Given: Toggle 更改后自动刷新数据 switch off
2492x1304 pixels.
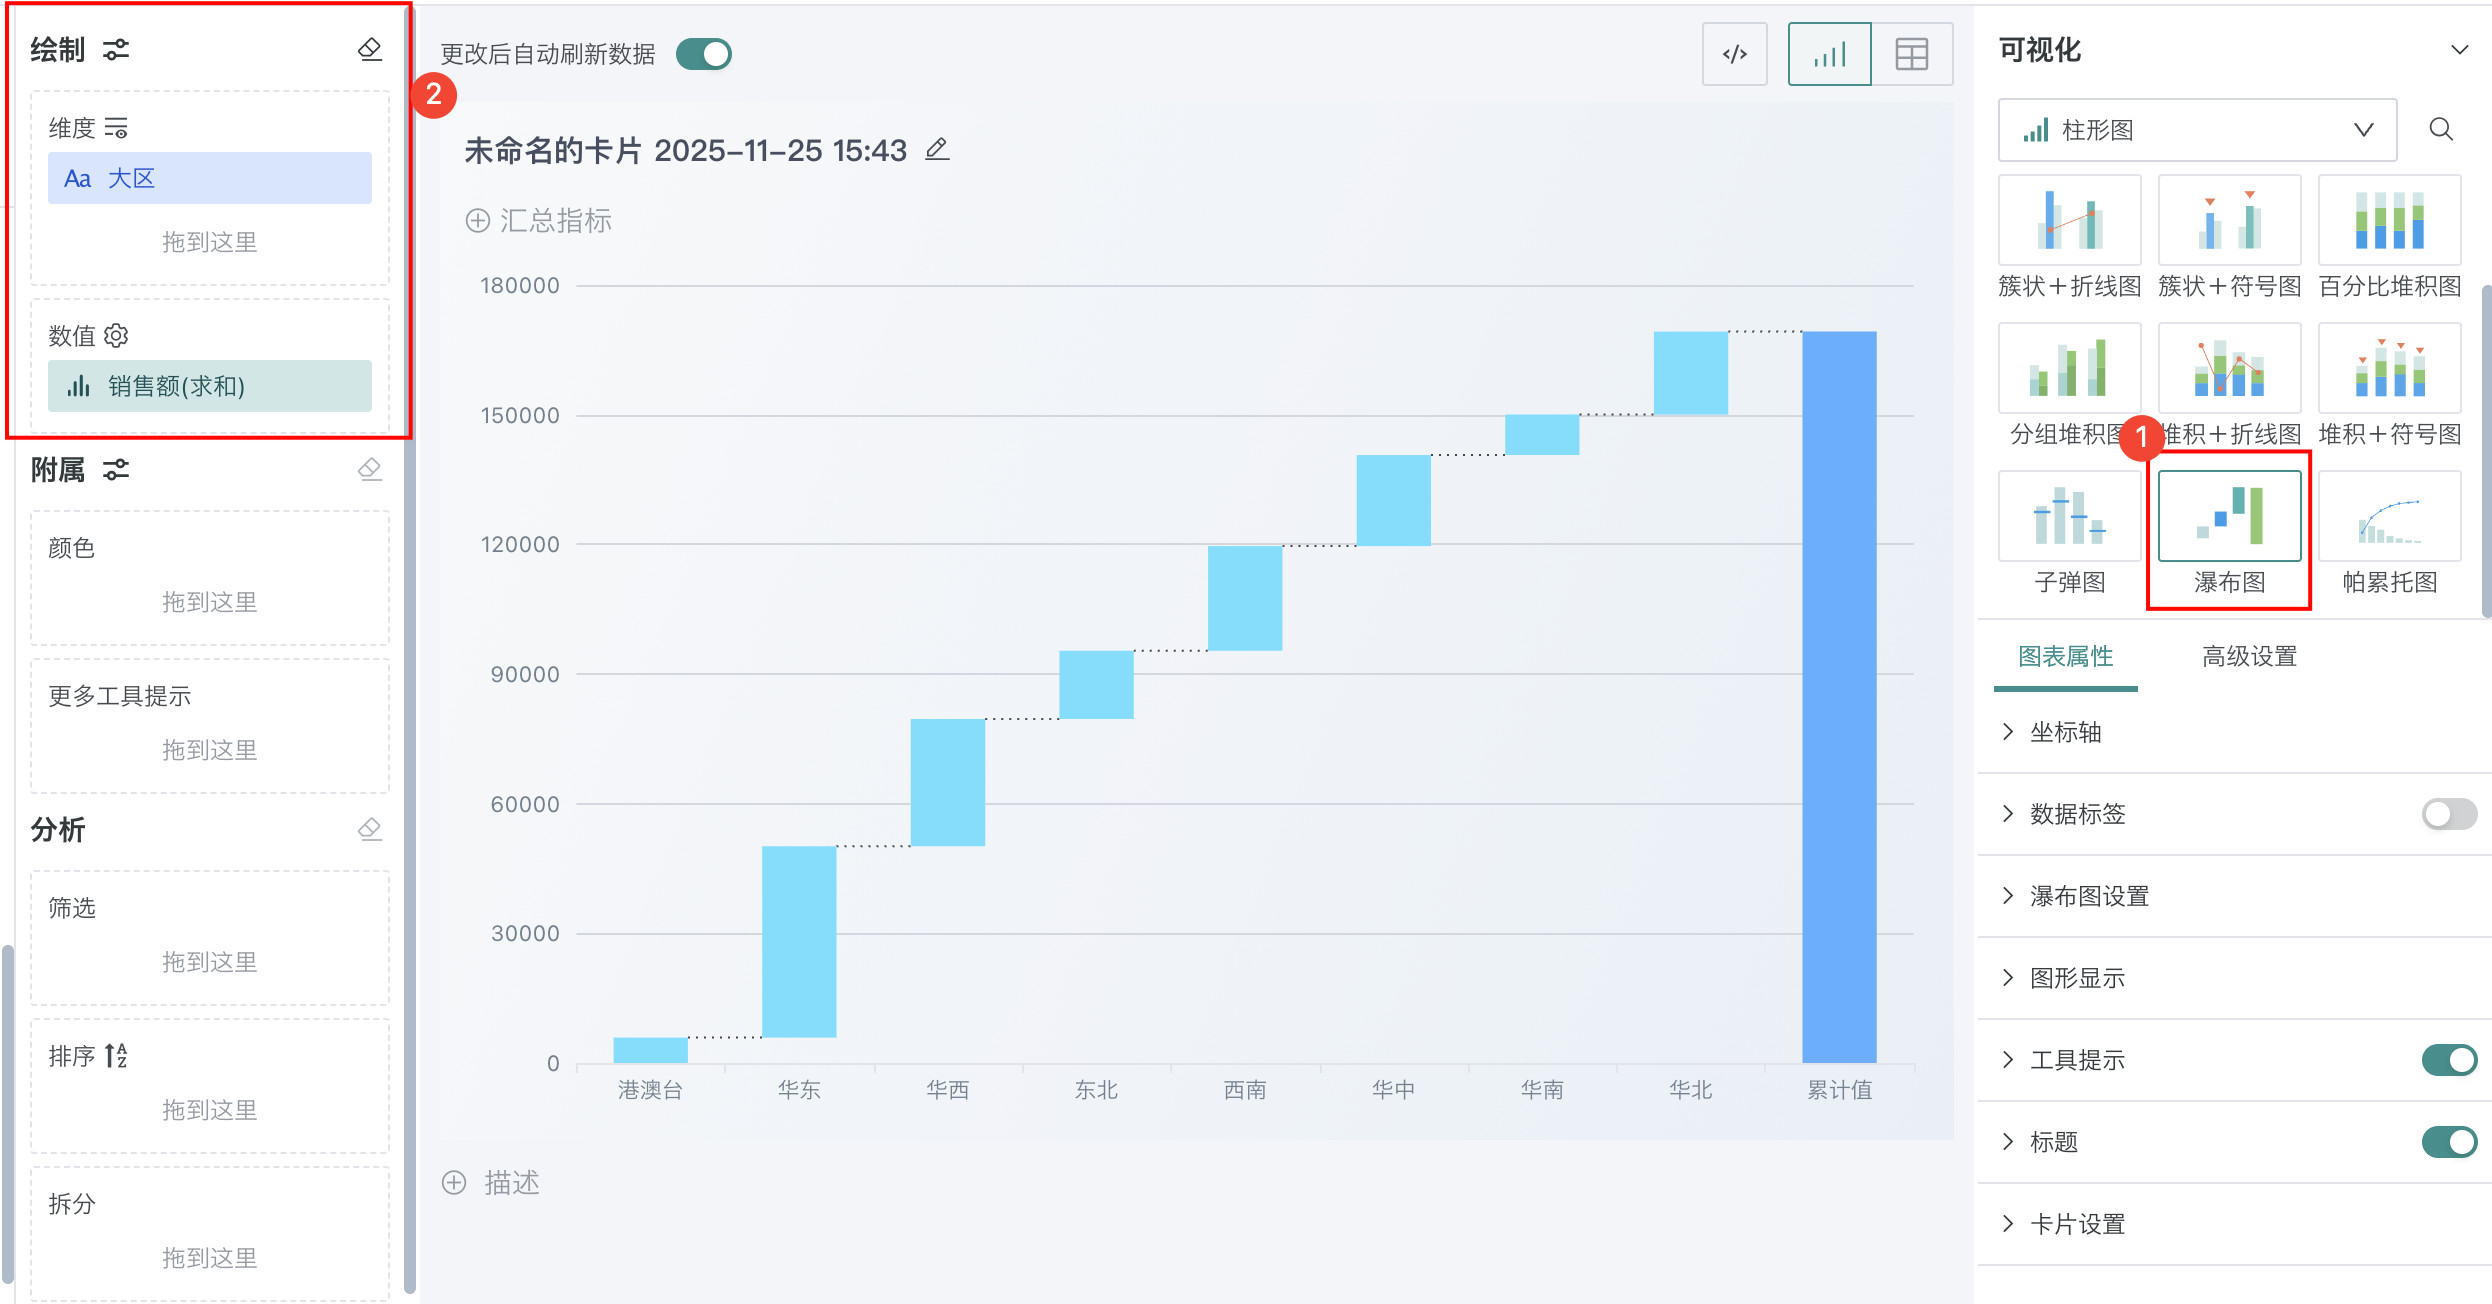Looking at the screenshot, I should [x=704, y=54].
